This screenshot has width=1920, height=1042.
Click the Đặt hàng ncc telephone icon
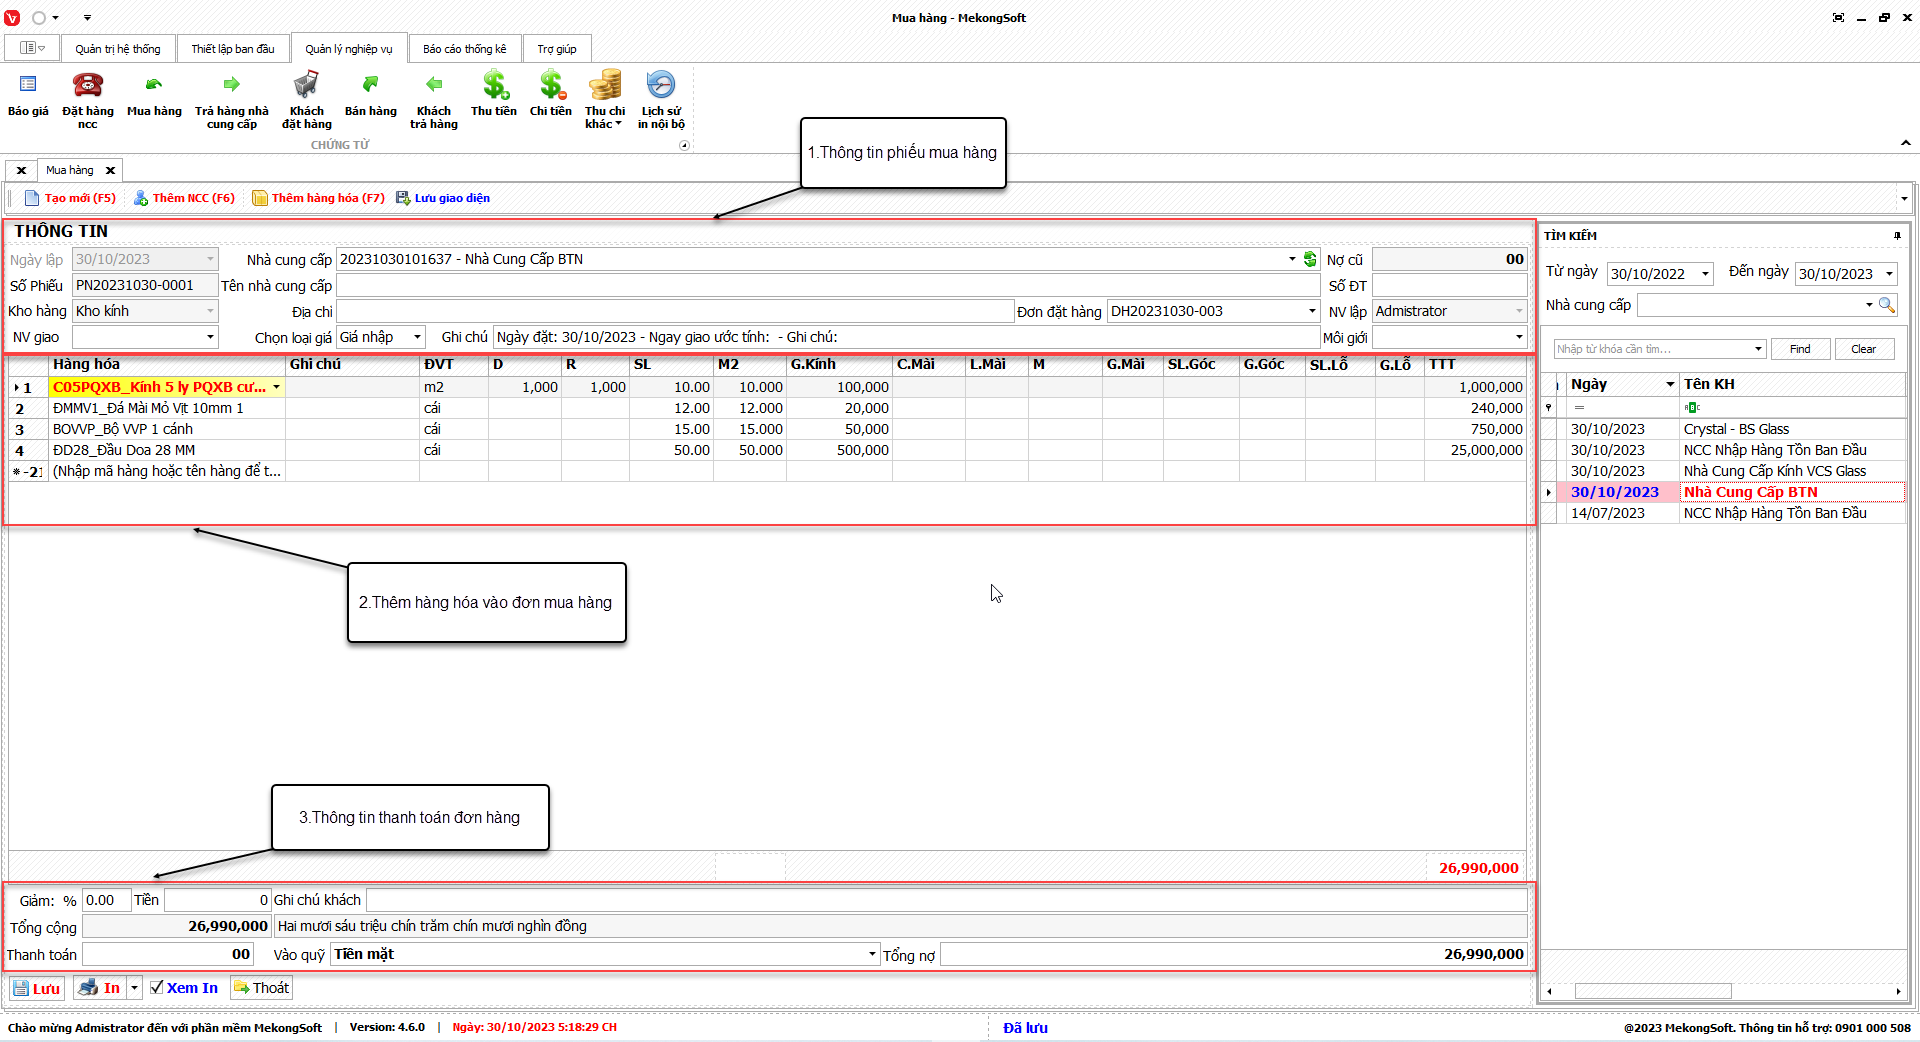point(88,86)
